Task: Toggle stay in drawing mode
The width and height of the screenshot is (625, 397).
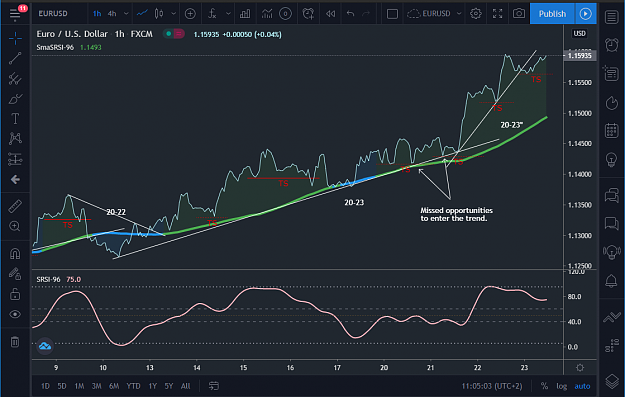Action: (x=15, y=274)
